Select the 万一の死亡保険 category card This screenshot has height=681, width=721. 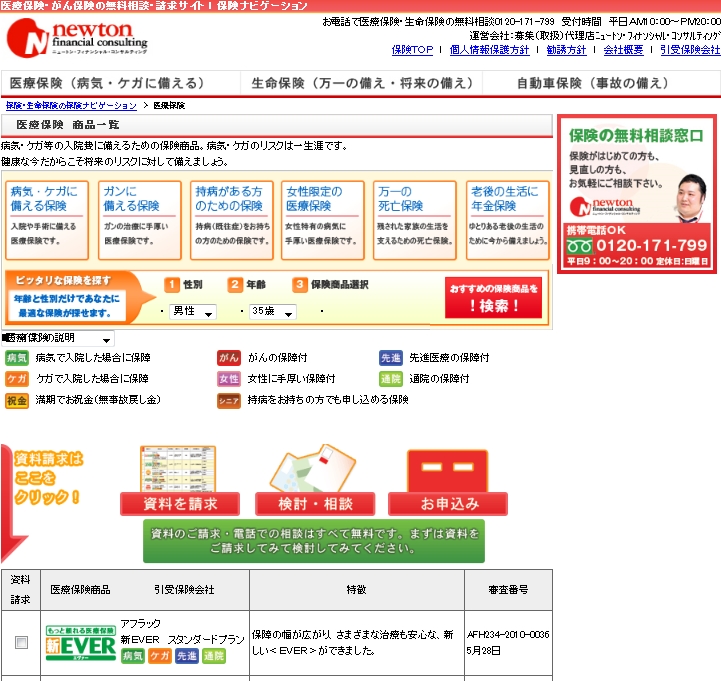click(x=415, y=220)
